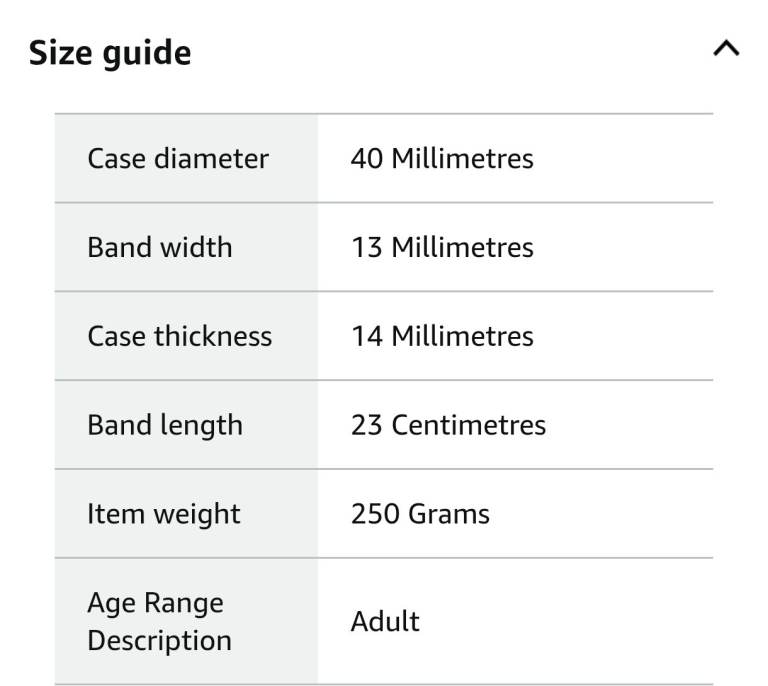Select the Item weight label
The image size is (768, 686).
click(x=164, y=514)
